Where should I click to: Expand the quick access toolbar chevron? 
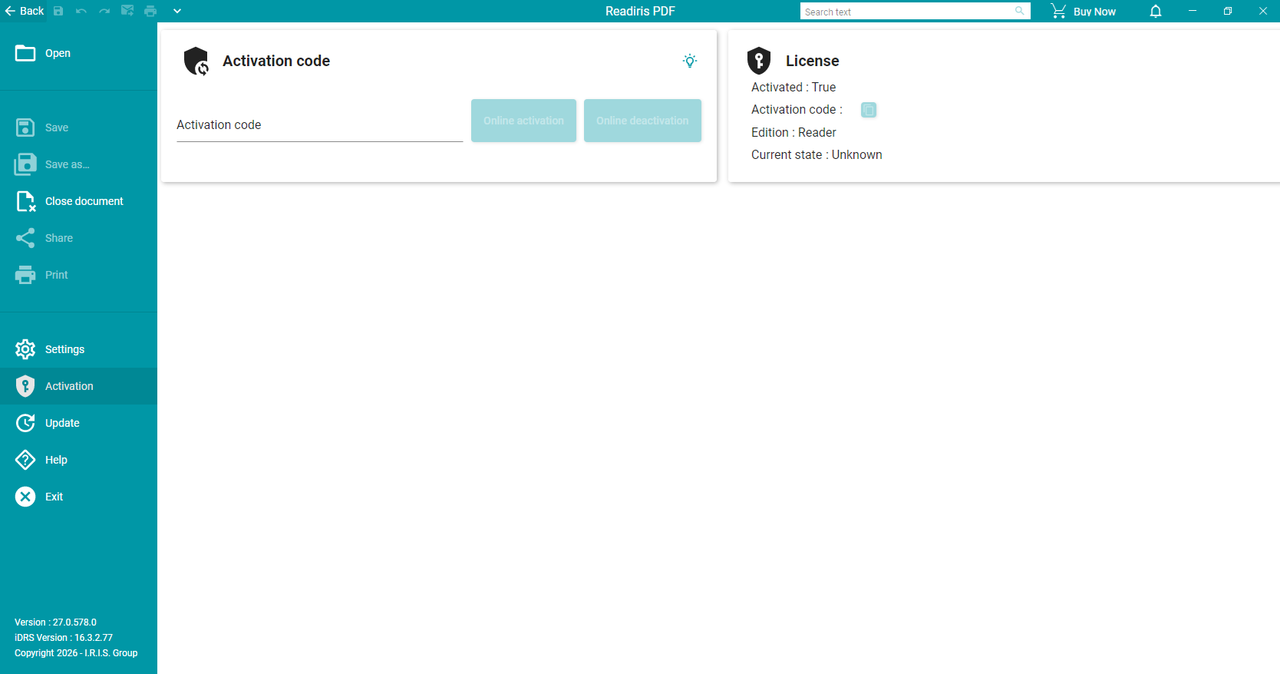(177, 11)
